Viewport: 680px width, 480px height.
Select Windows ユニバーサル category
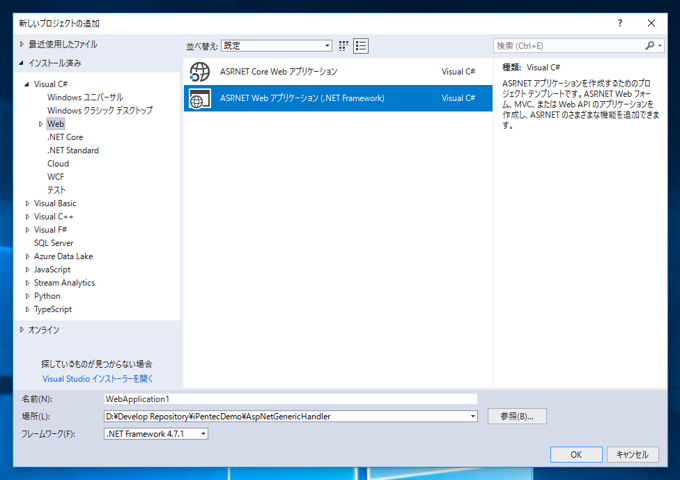tap(85, 97)
